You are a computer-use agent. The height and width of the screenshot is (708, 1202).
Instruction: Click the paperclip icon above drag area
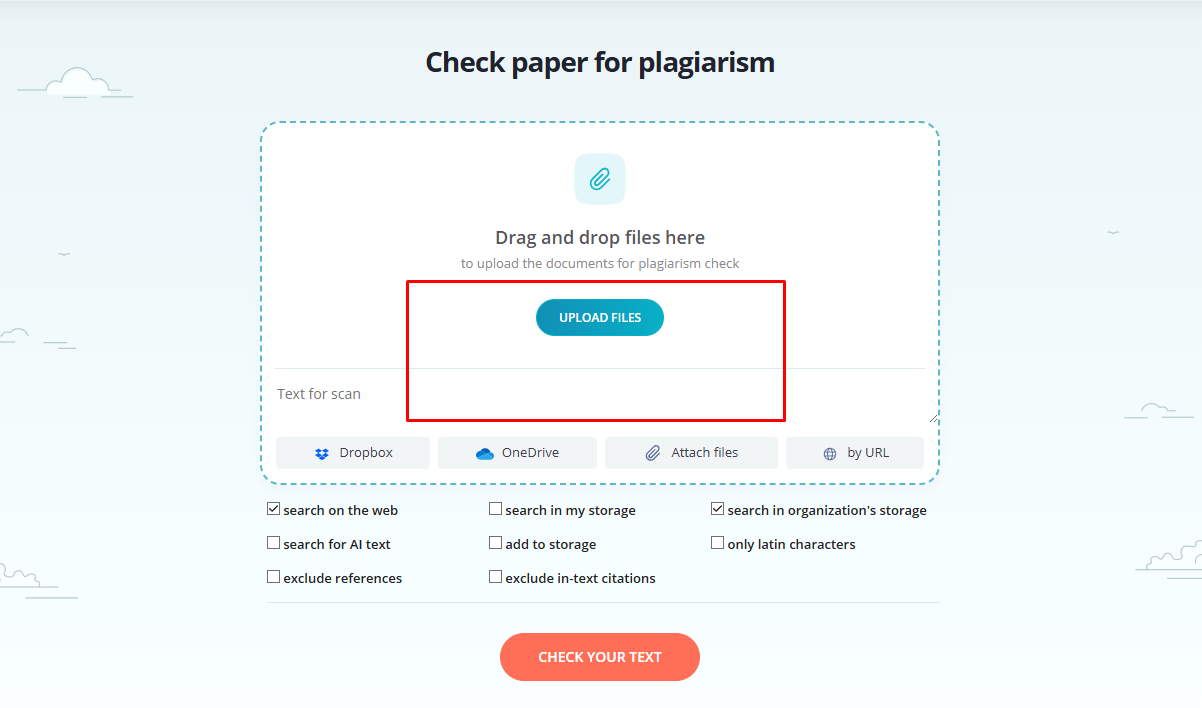tap(600, 179)
